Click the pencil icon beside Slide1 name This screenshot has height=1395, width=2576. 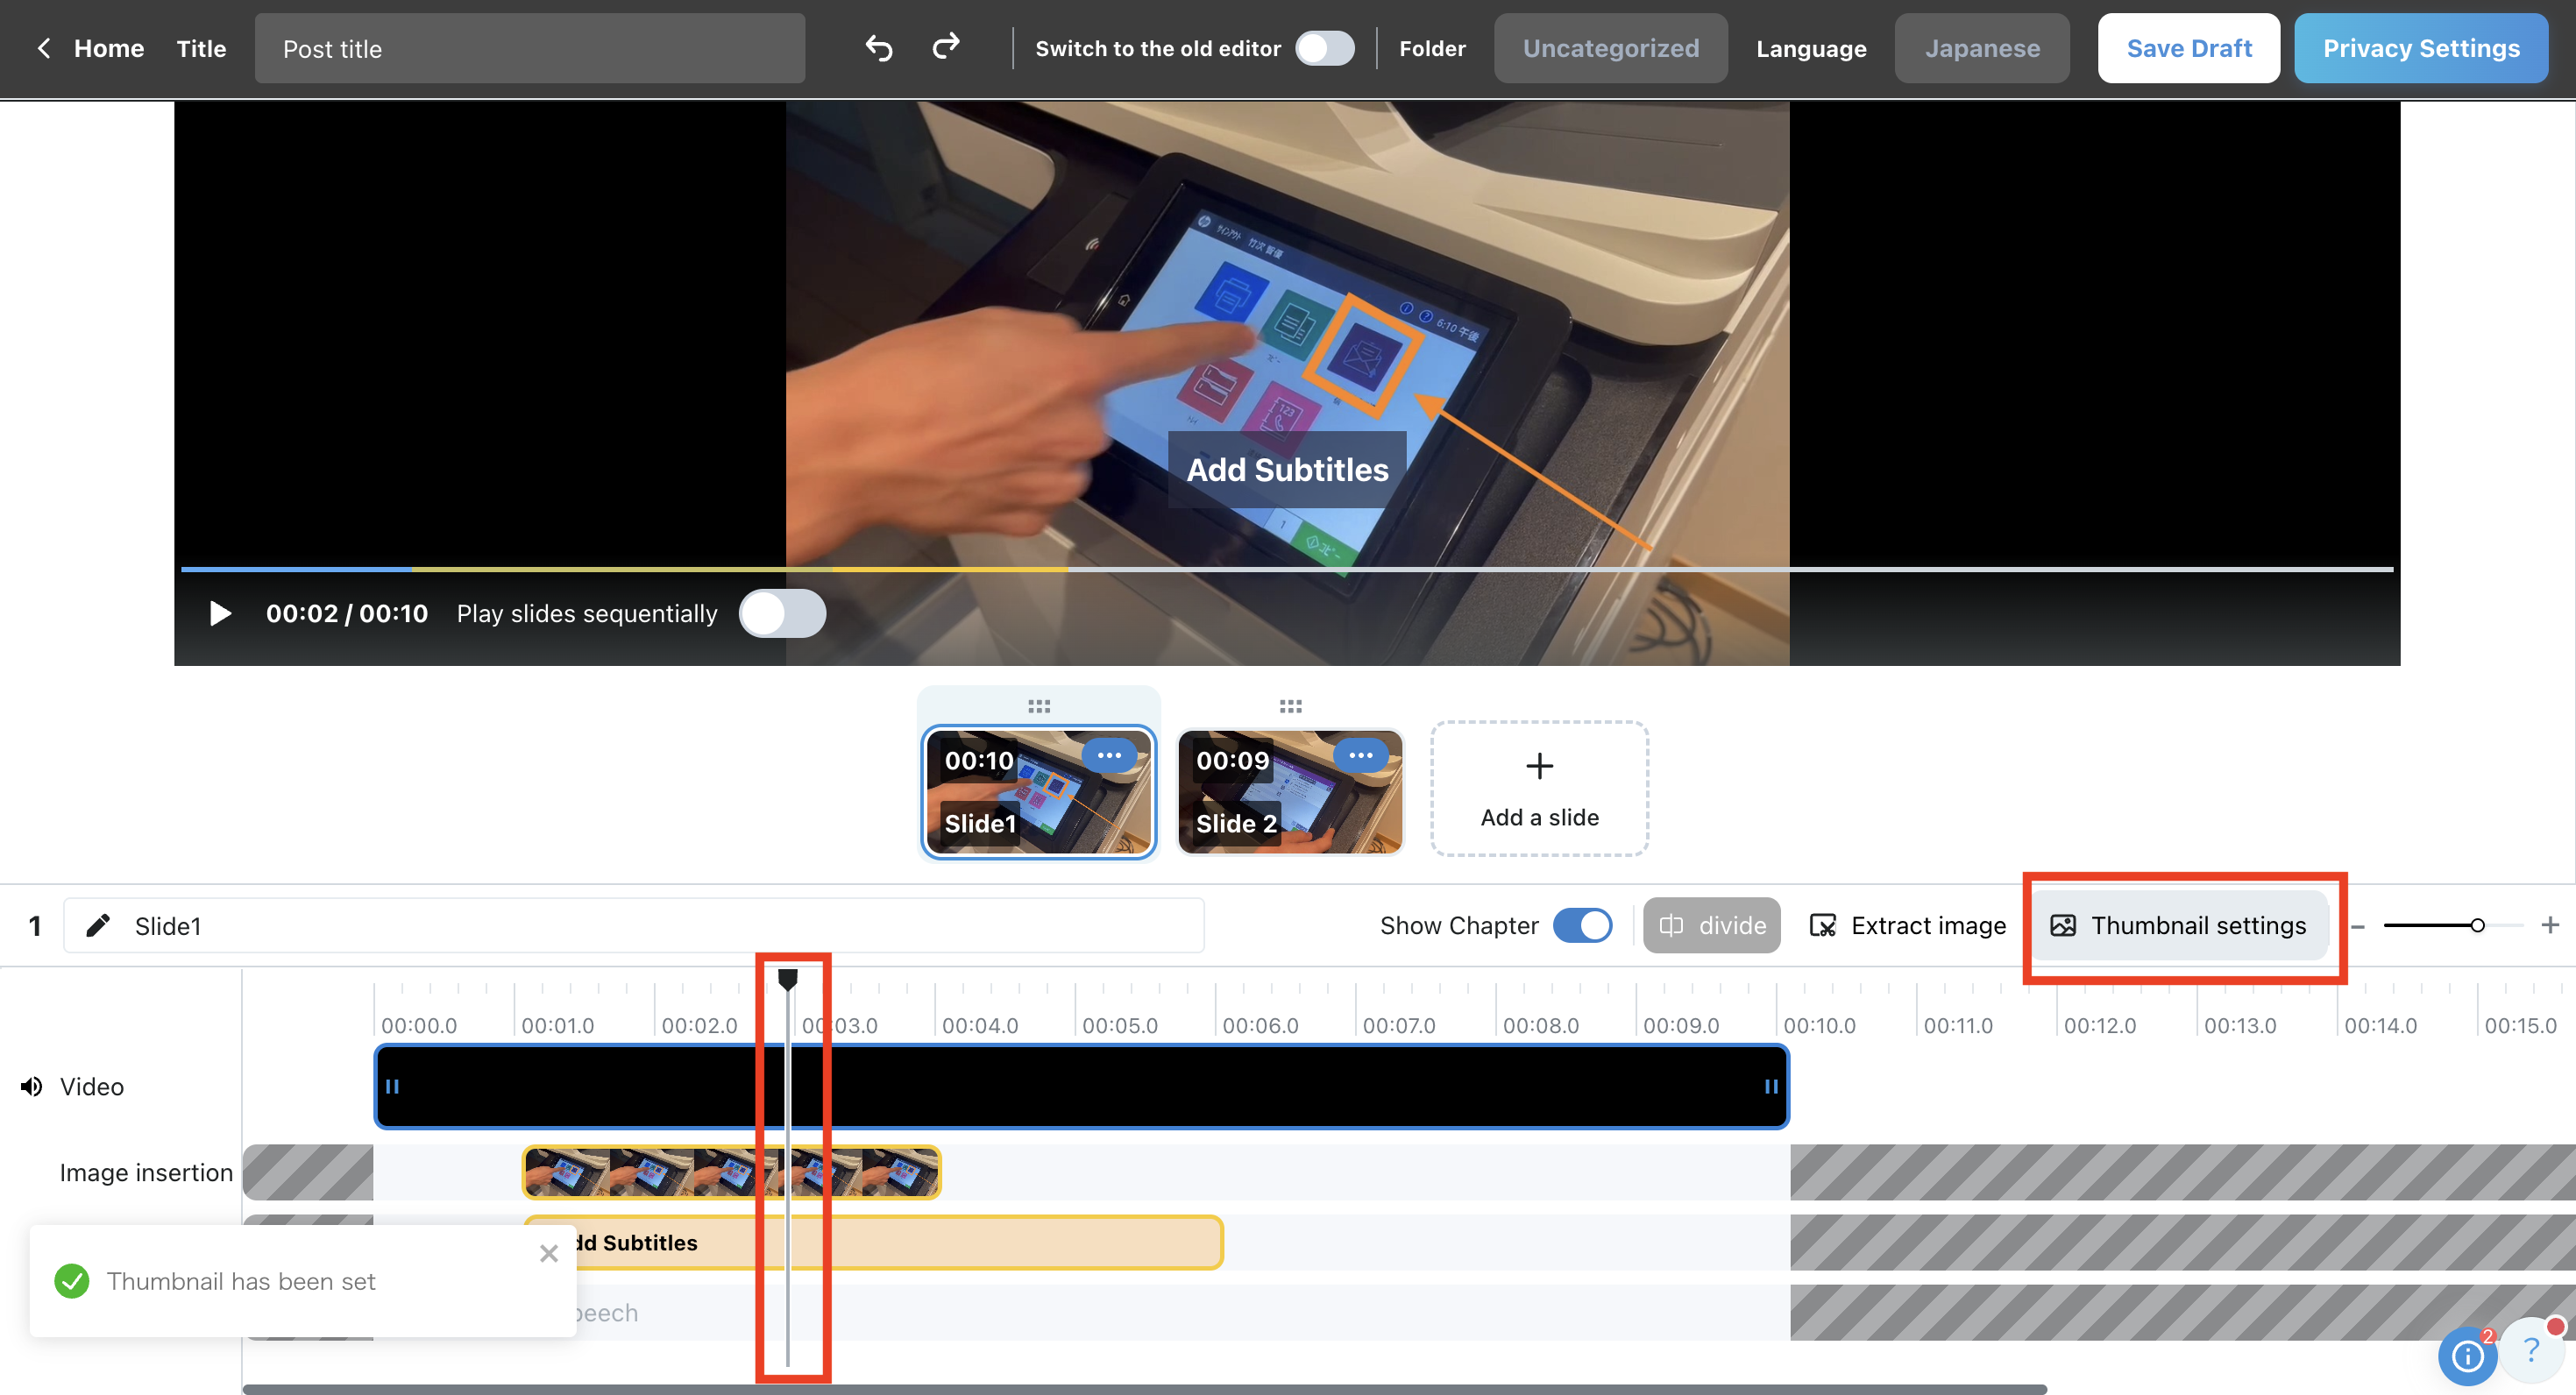(x=97, y=925)
